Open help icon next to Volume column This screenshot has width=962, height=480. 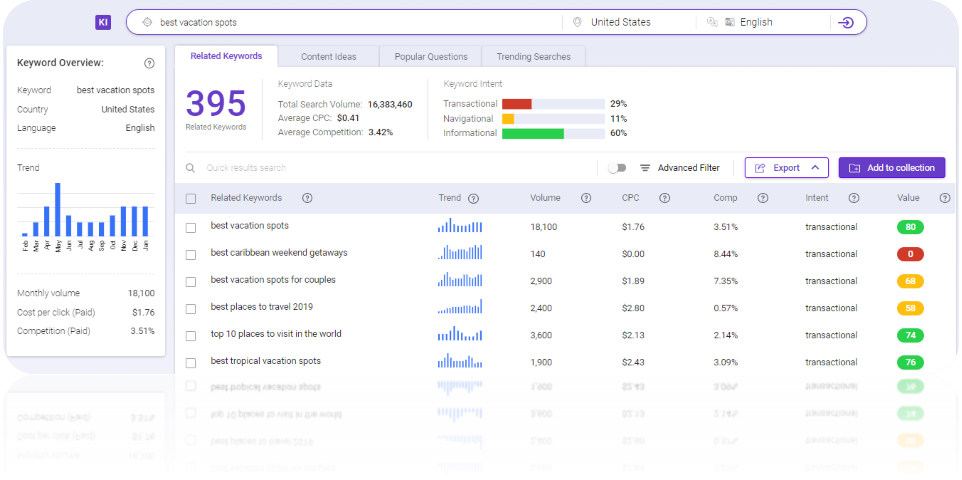click(586, 198)
